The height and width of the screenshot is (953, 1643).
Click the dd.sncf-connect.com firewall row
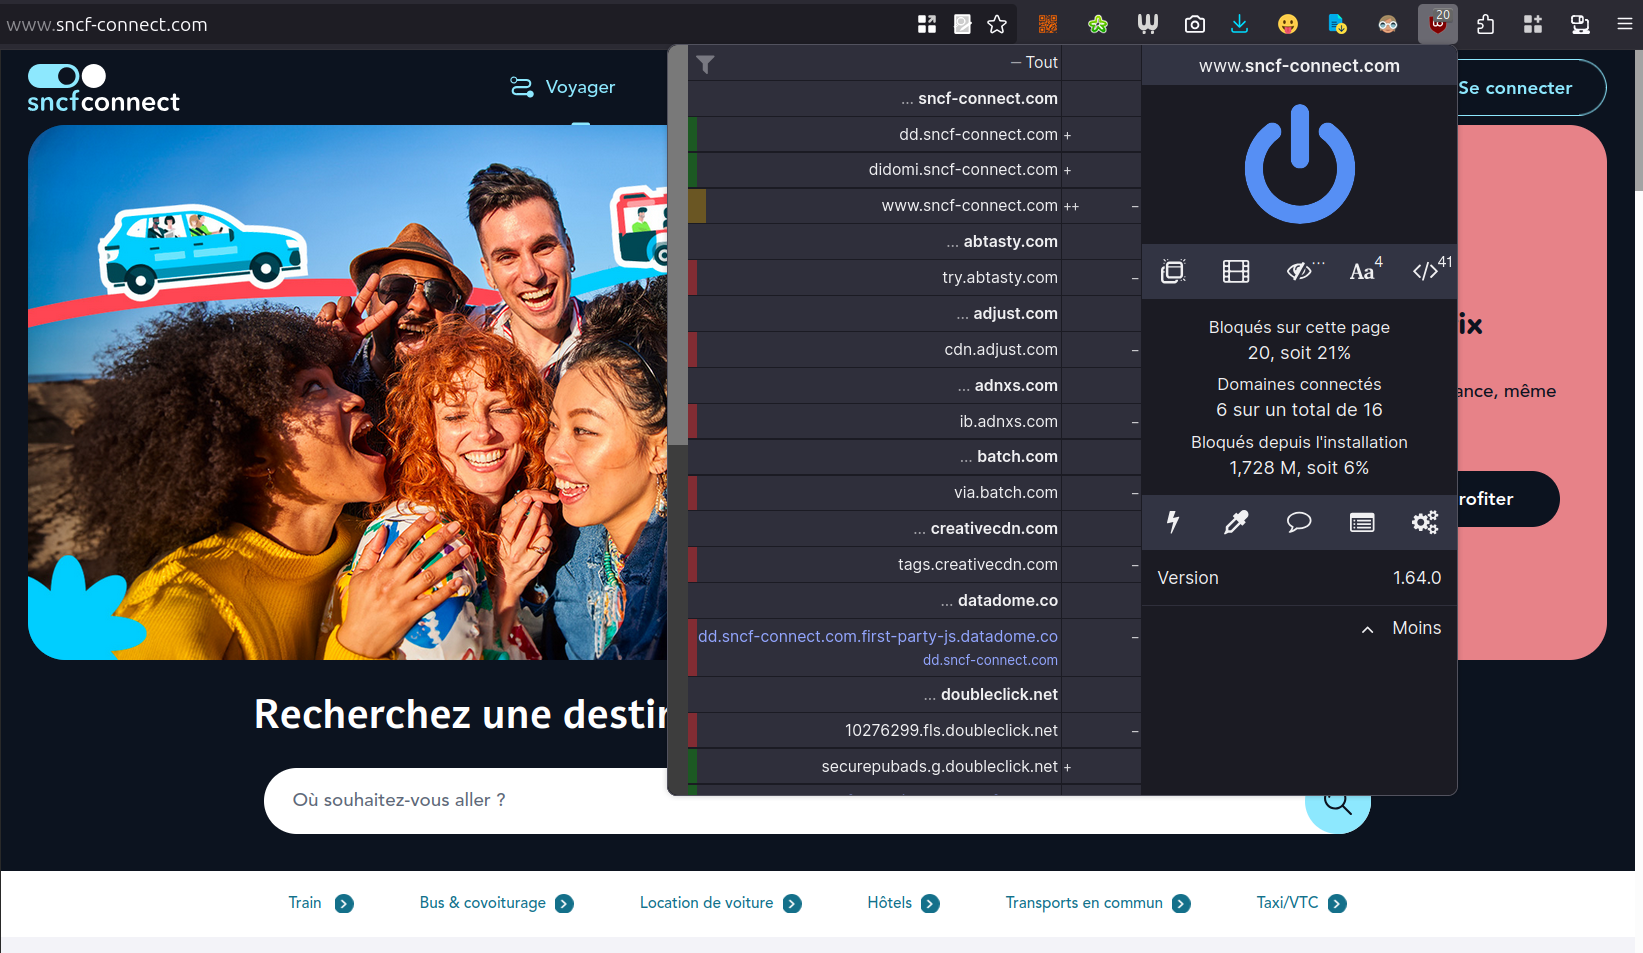click(x=914, y=134)
